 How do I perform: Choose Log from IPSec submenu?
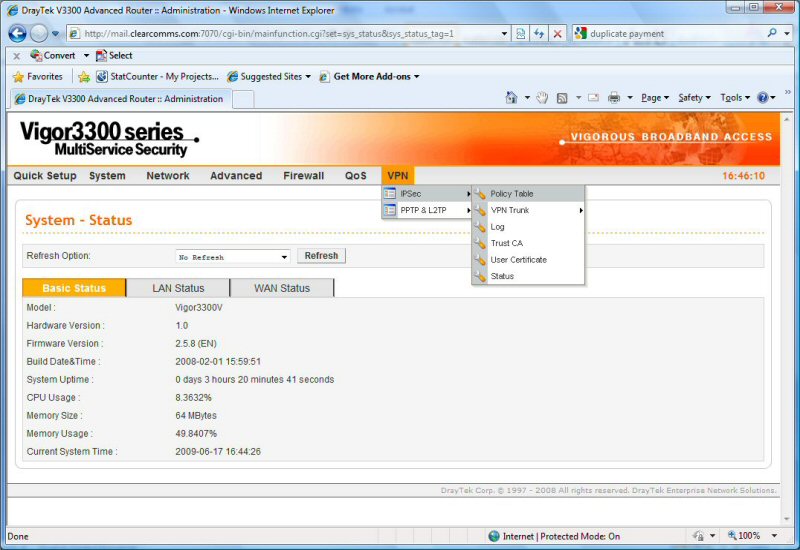(528, 227)
